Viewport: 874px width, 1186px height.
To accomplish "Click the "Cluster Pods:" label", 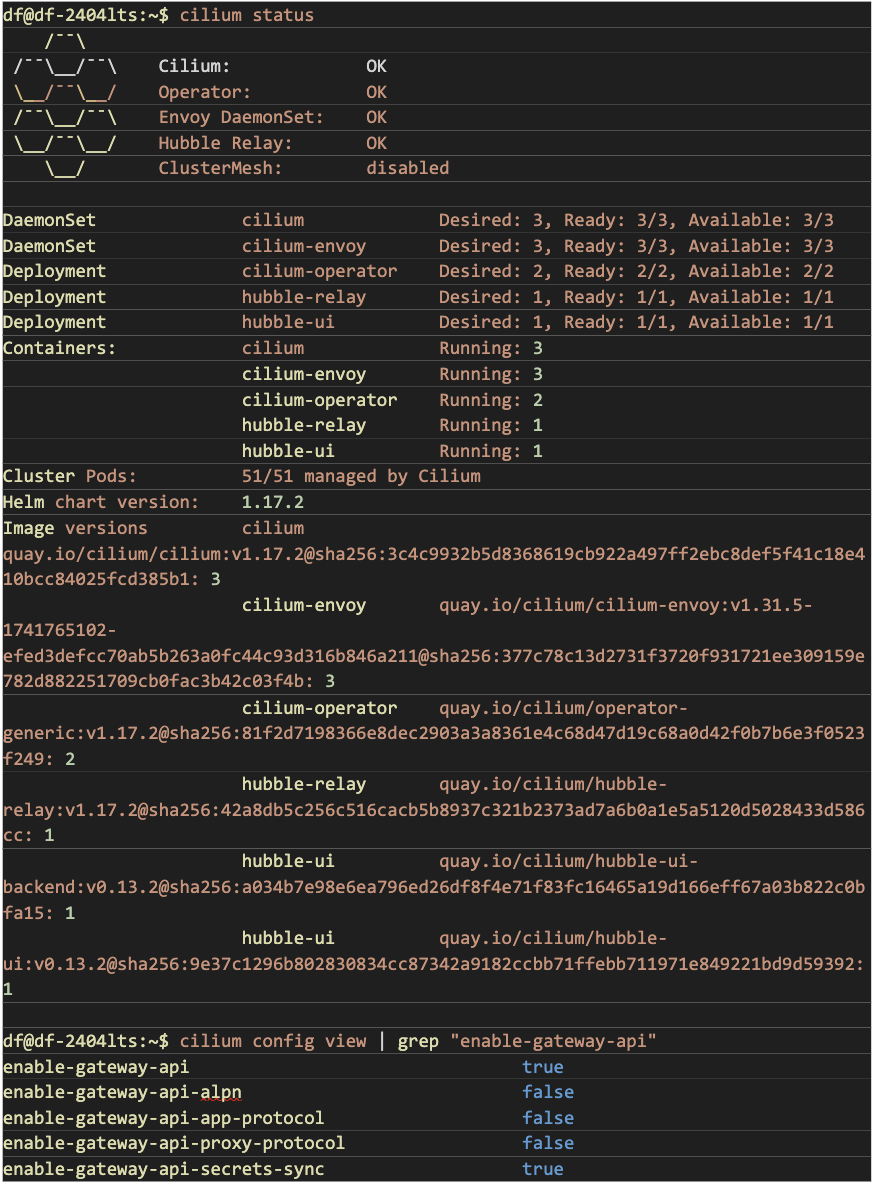I will pos(70,476).
